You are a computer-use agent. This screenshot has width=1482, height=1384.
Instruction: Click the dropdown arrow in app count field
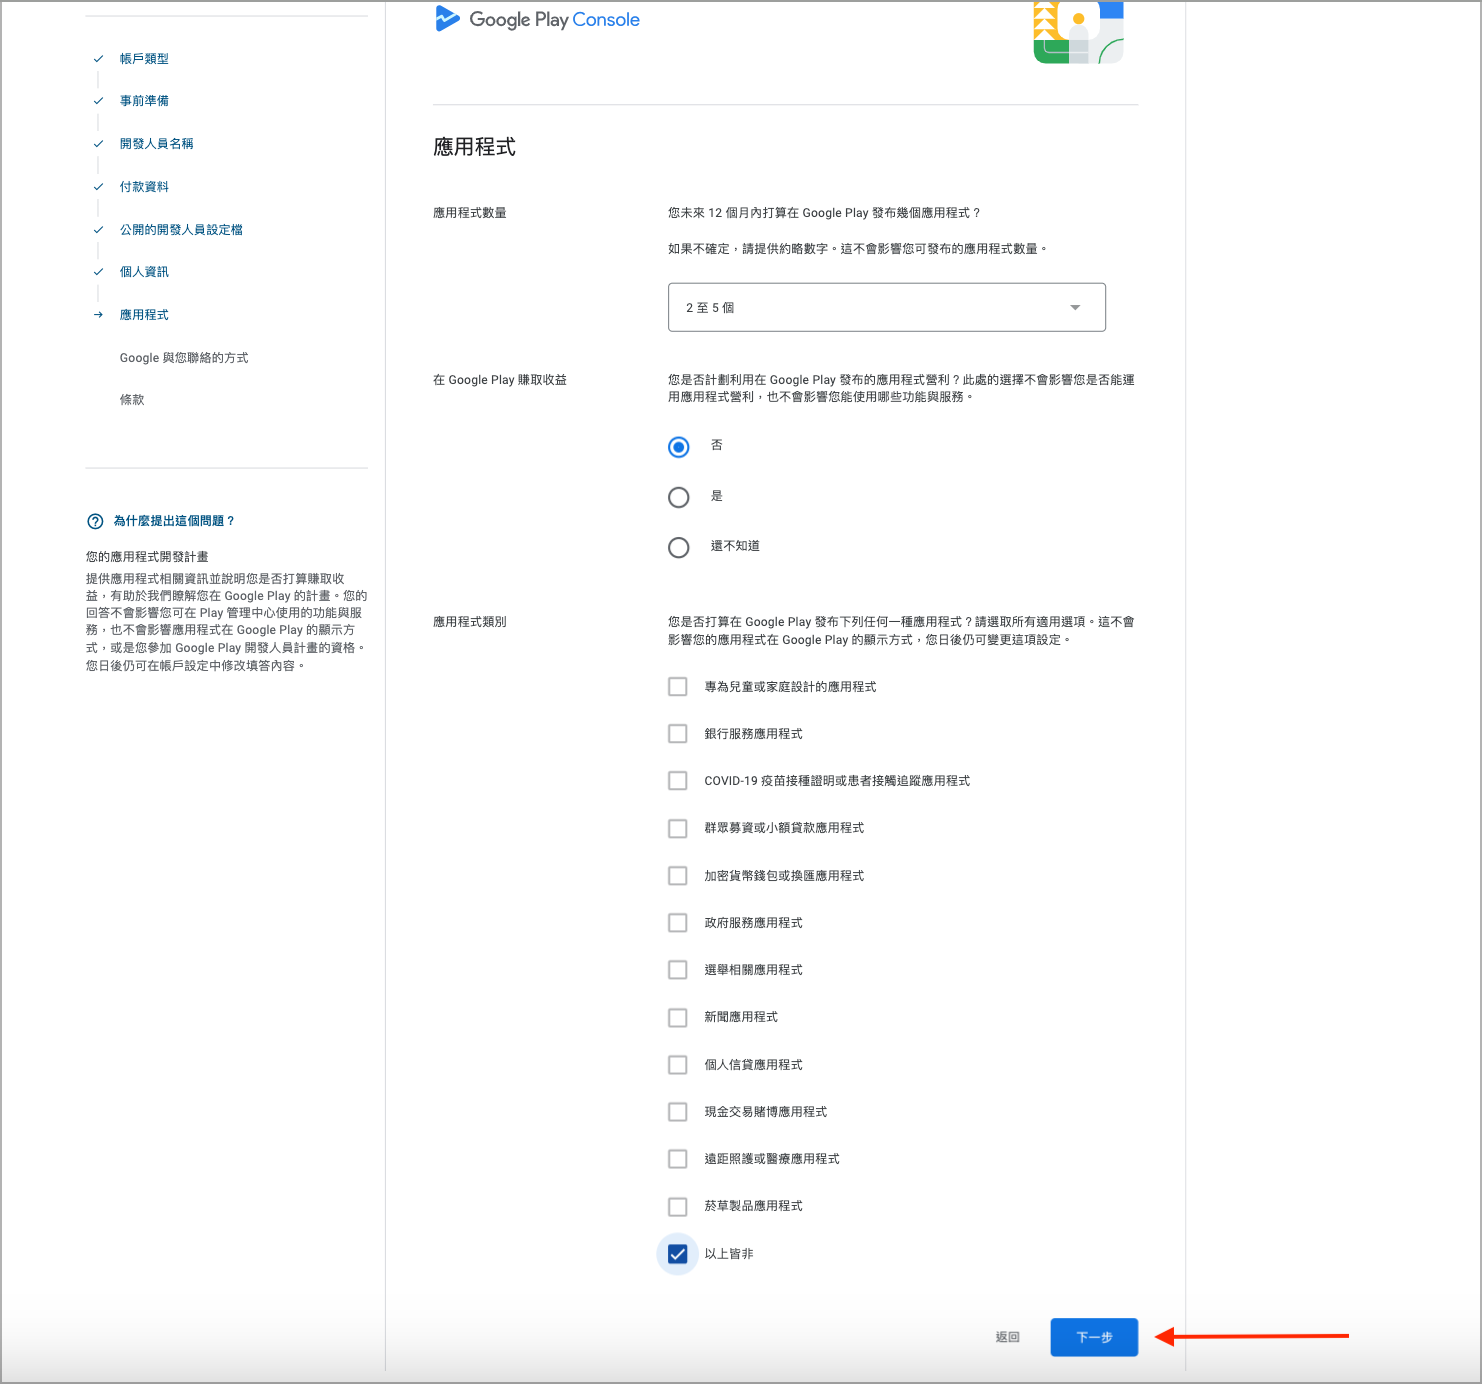tap(1075, 307)
